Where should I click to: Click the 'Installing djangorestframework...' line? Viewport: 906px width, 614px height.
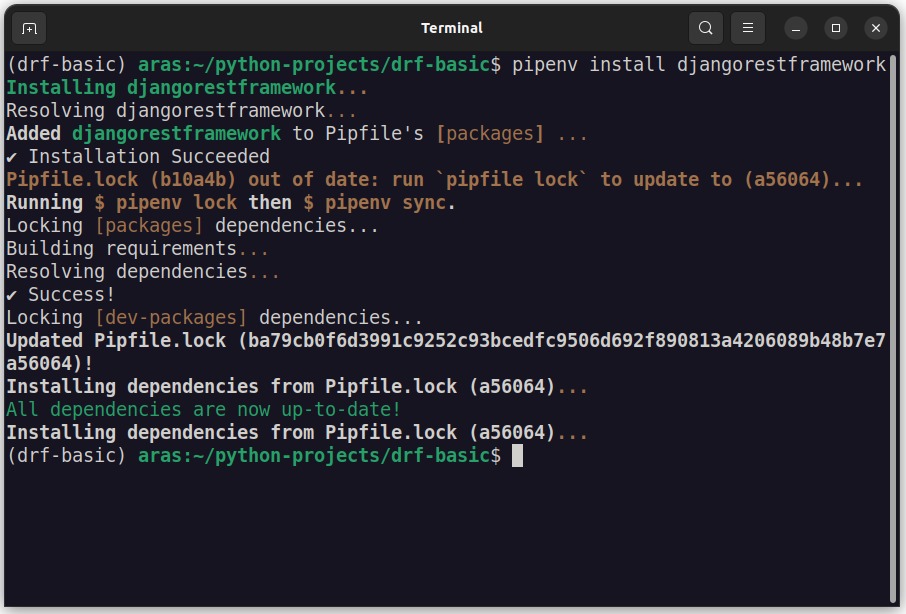[x=187, y=88]
